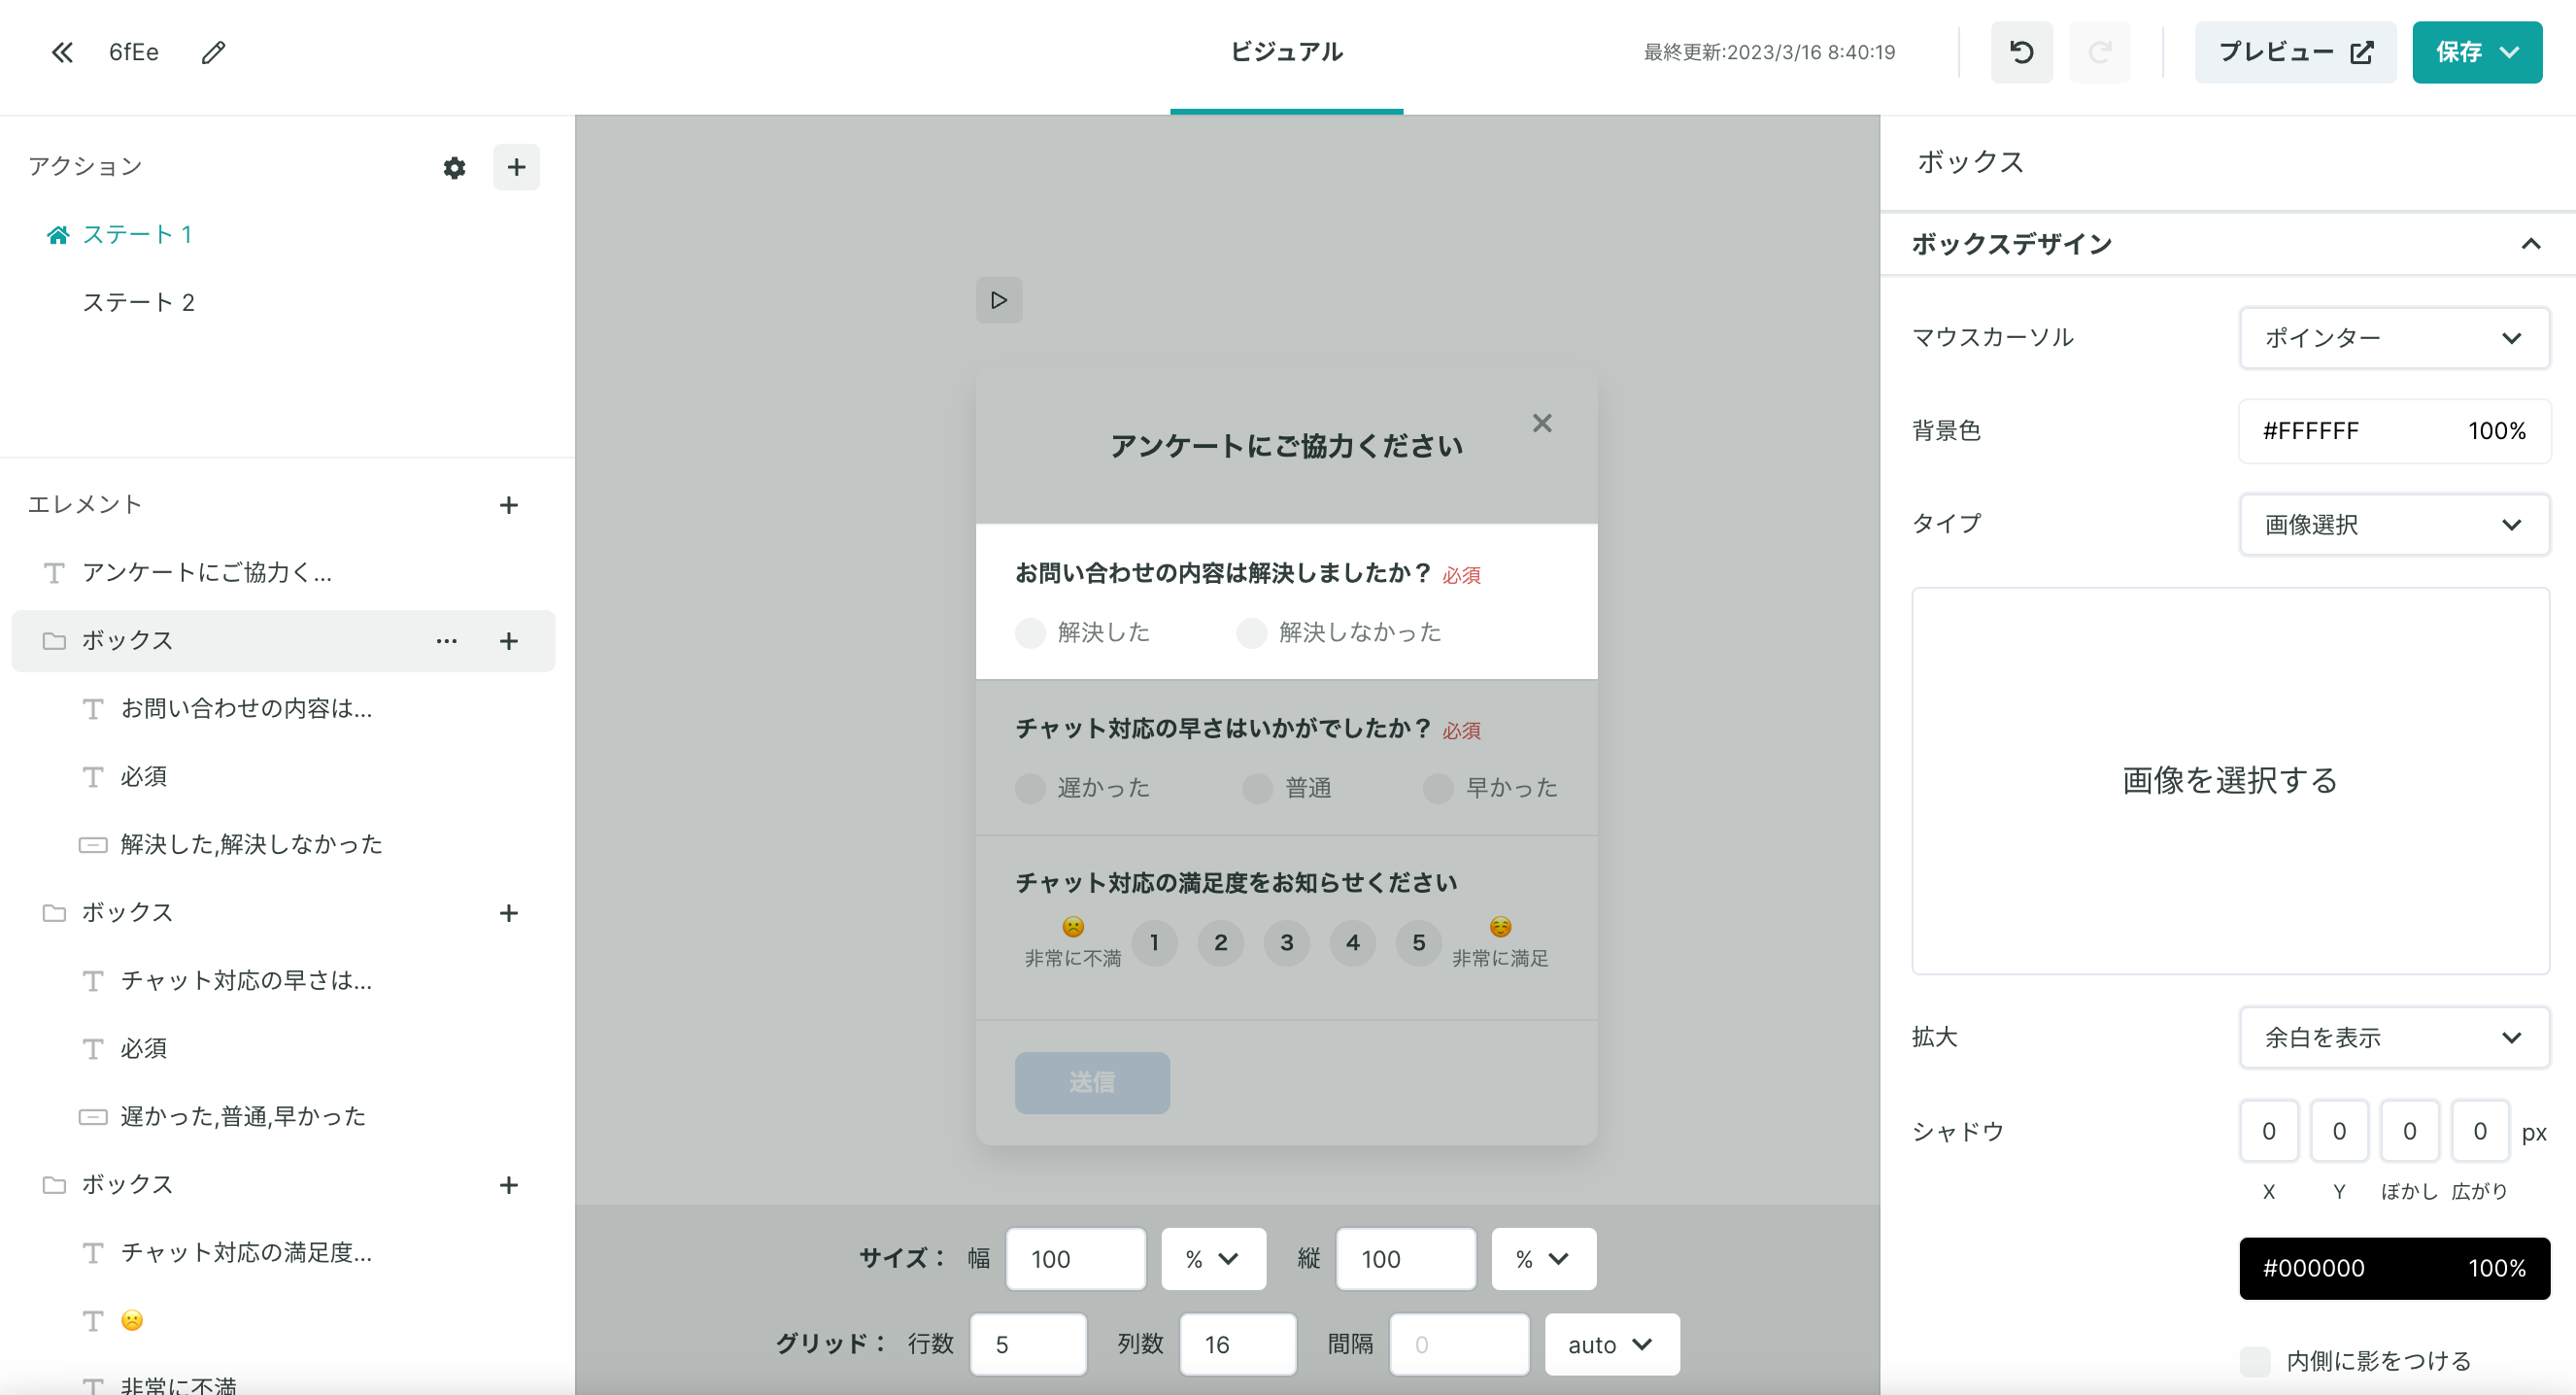This screenshot has height=1395, width=2576.
Task: Click the input icon for 遅かった,普通,早かった
Action: [x=93, y=1117]
